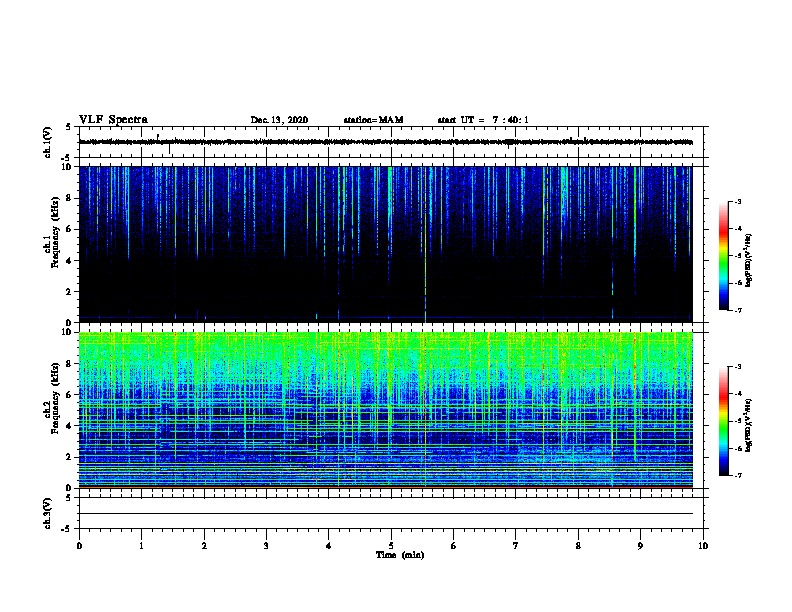Click the "-3" value on ch.1 colorbar
Image resolution: width=792 pixels, height=612 pixels.
tap(737, 201)
